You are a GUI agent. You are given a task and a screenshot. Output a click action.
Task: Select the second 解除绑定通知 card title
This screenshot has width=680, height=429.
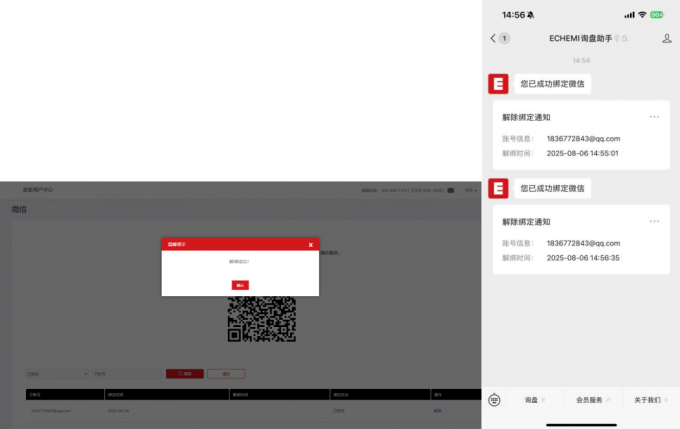tap(526, 222)
